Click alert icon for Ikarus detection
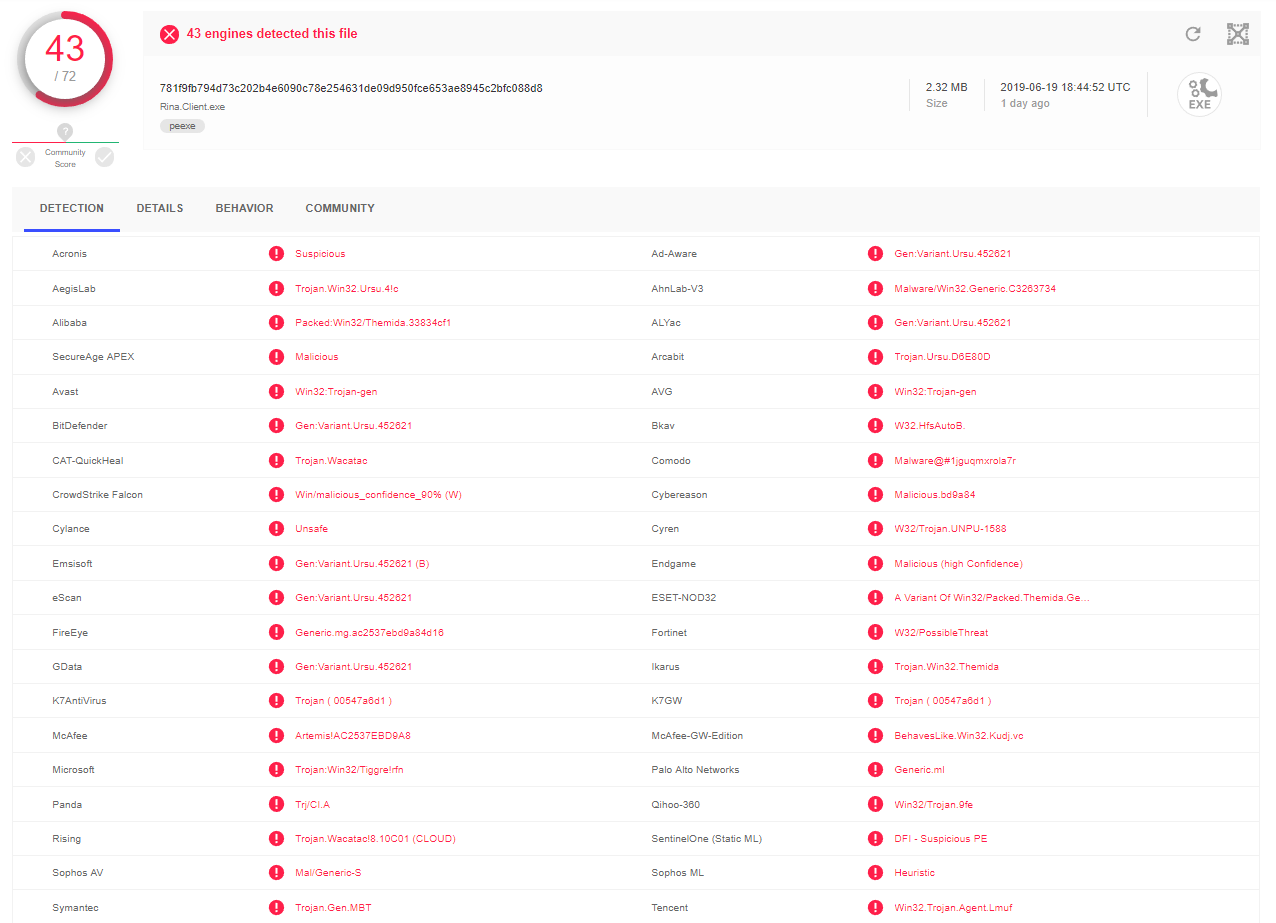Image resolution: width=1276 pixels, height=923 pixels. click(x=875, y=667)
